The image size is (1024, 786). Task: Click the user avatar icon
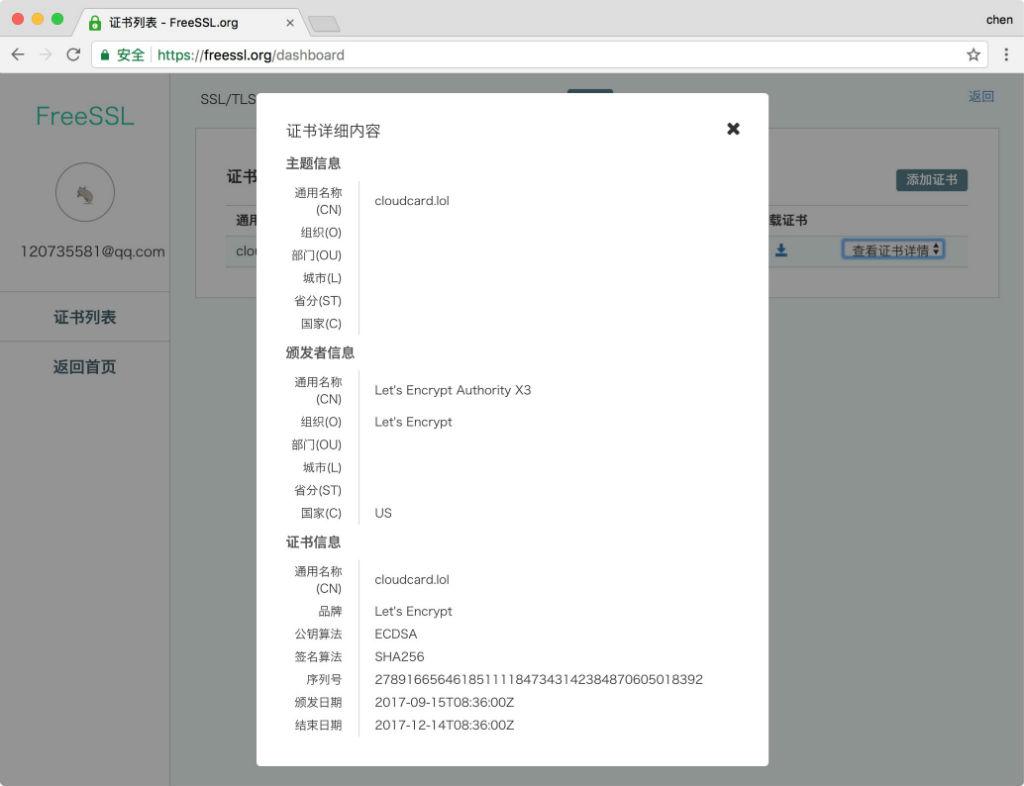(x=85, y=192)
